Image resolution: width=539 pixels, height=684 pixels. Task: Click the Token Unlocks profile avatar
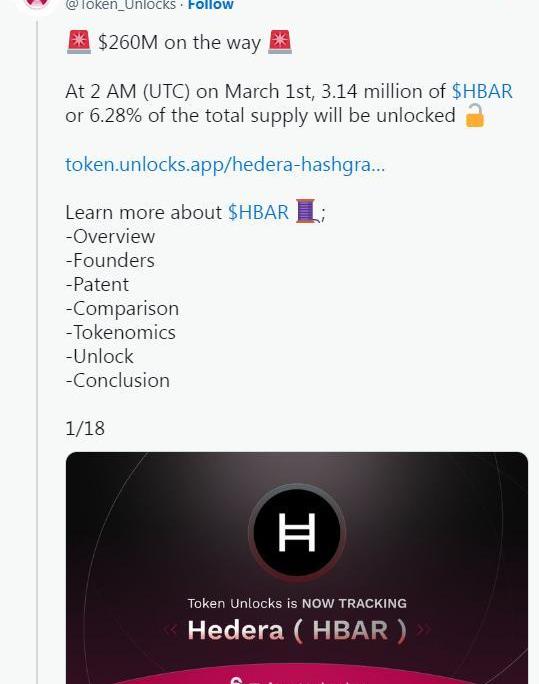(x=36, y=5)
